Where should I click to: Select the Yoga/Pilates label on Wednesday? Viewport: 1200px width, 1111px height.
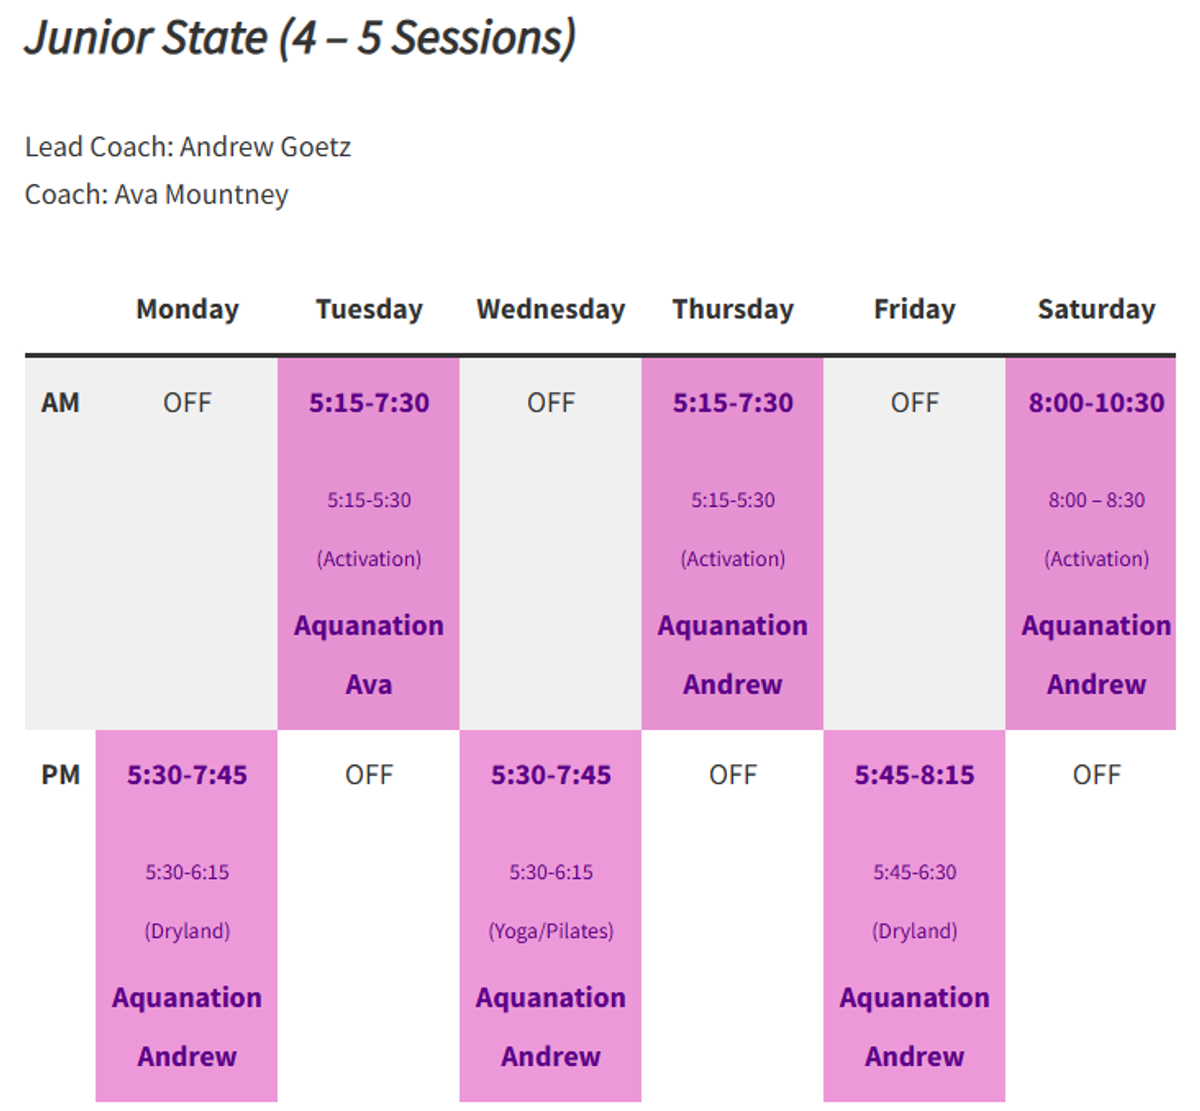pos(551,931)
